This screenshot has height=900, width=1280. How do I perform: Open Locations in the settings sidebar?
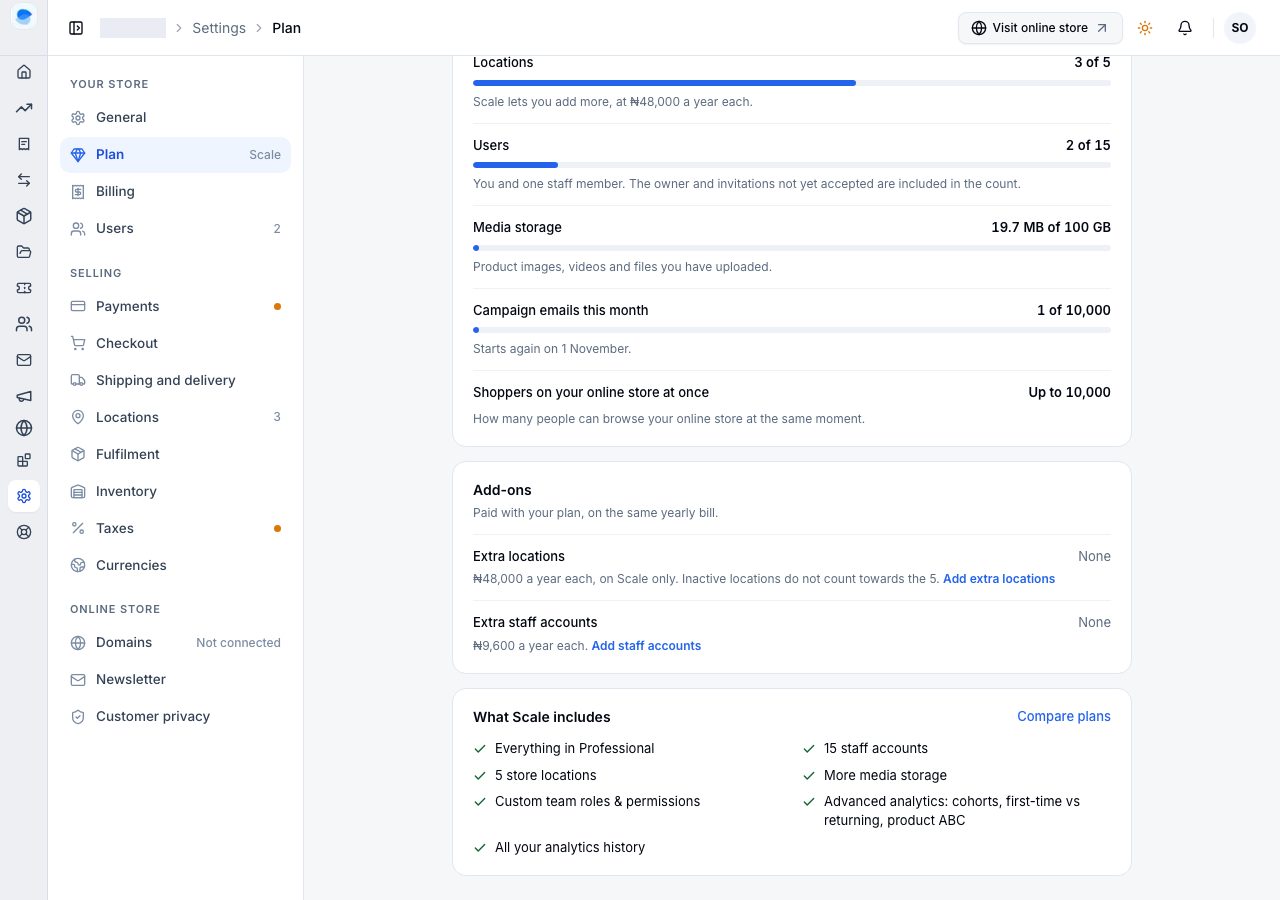point(176,418)
